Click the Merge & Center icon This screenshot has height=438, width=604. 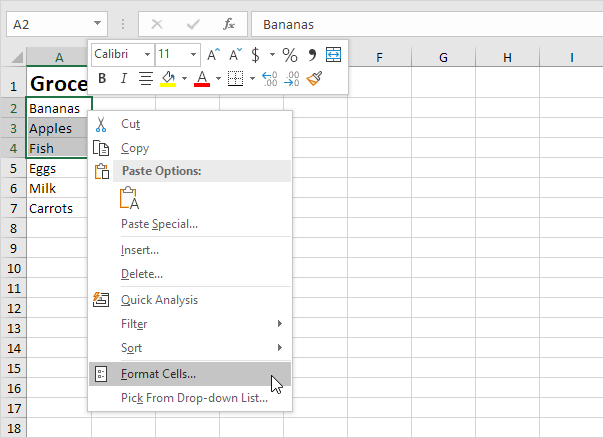tap(333, 54)
